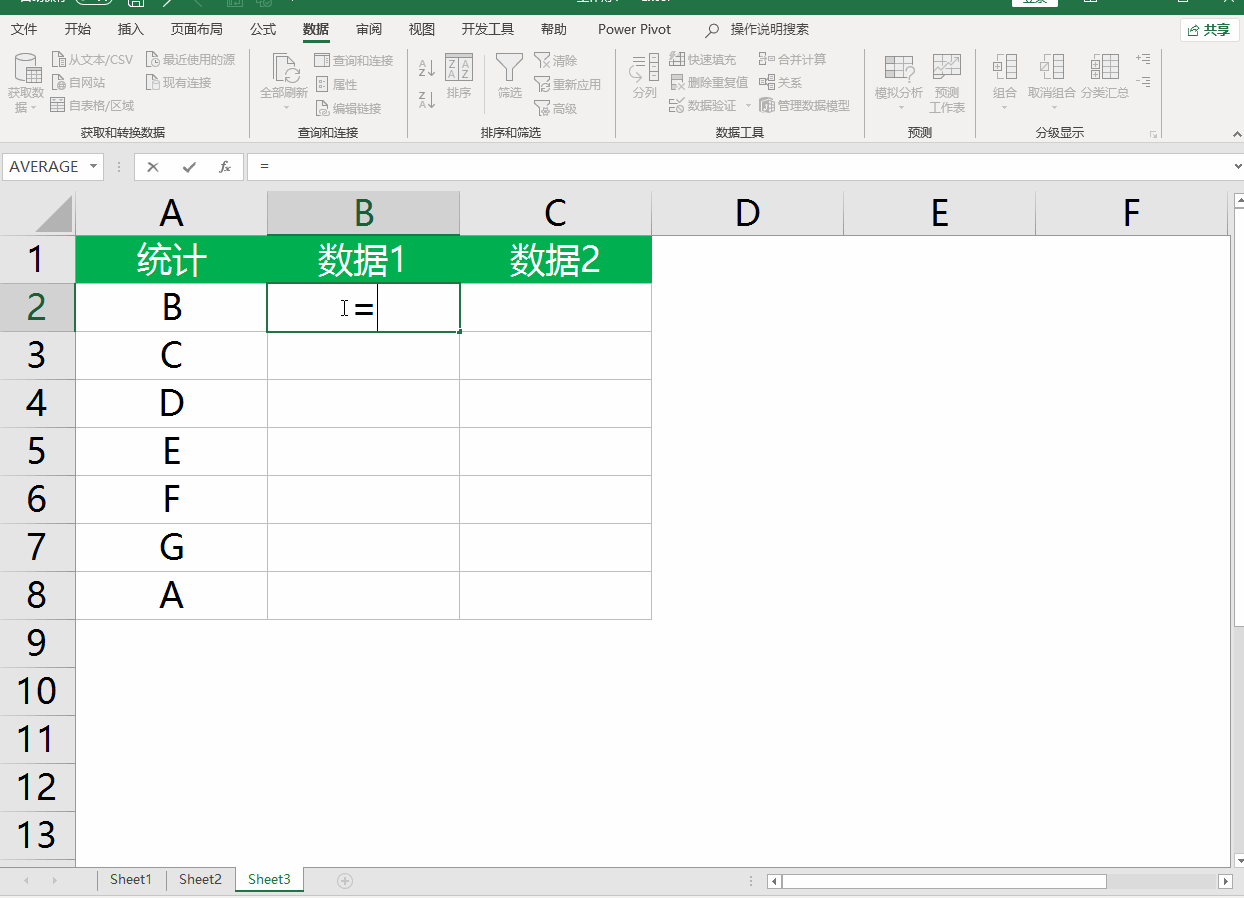Switch to Sheet1 tab
The height and width of the screenshot is (898, 1244).
(x=131, y=880)
